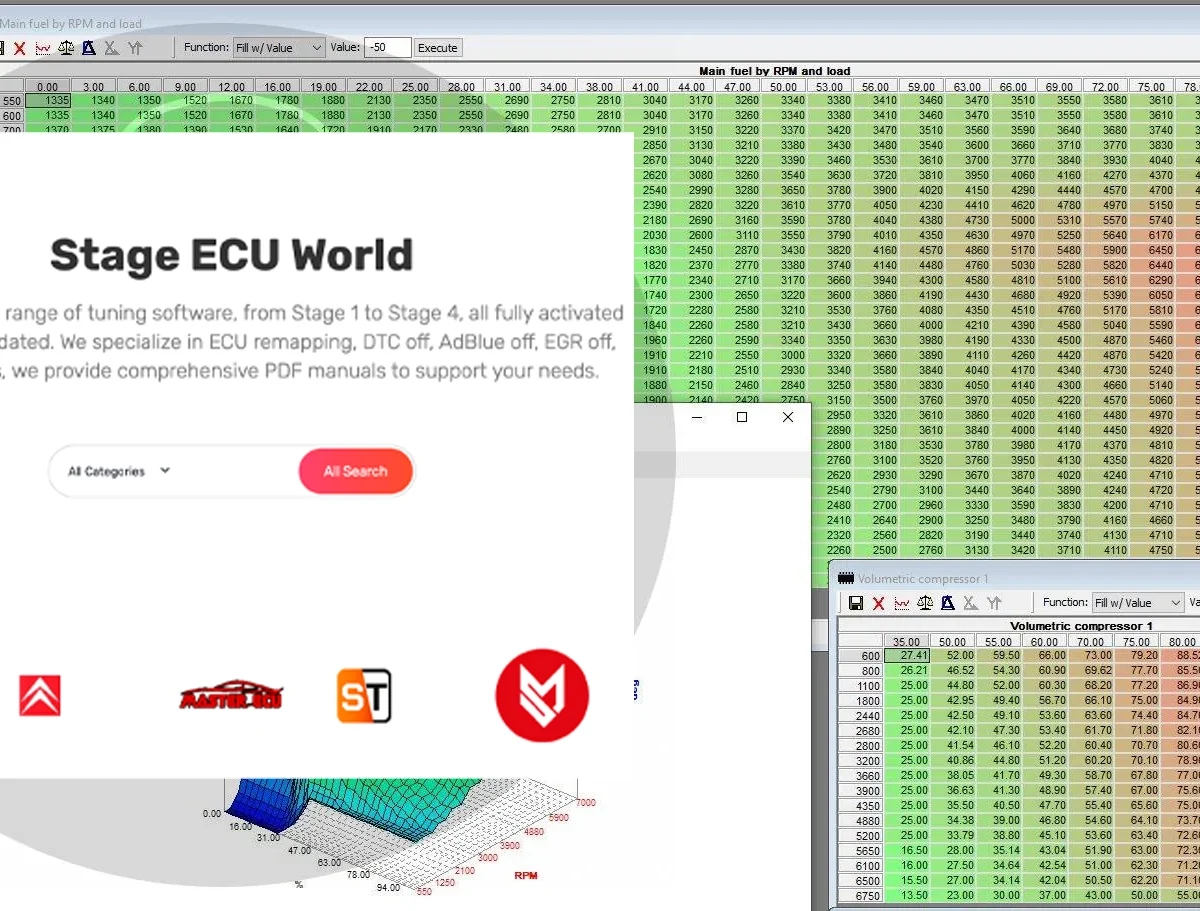The image size is (1200, 911).
Task: Click the All Search button
Action: [x=355, y=471]
